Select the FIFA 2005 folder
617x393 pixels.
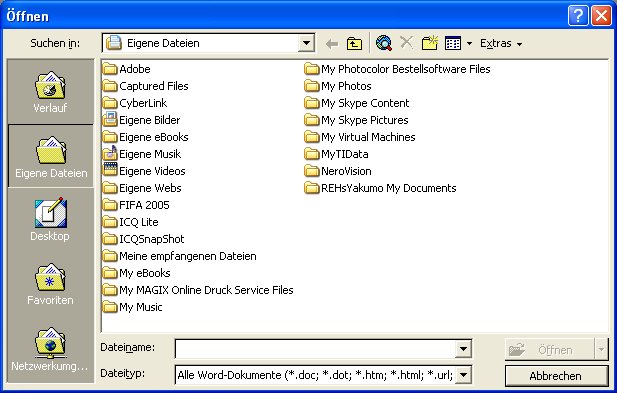click(x=136, y=205)
